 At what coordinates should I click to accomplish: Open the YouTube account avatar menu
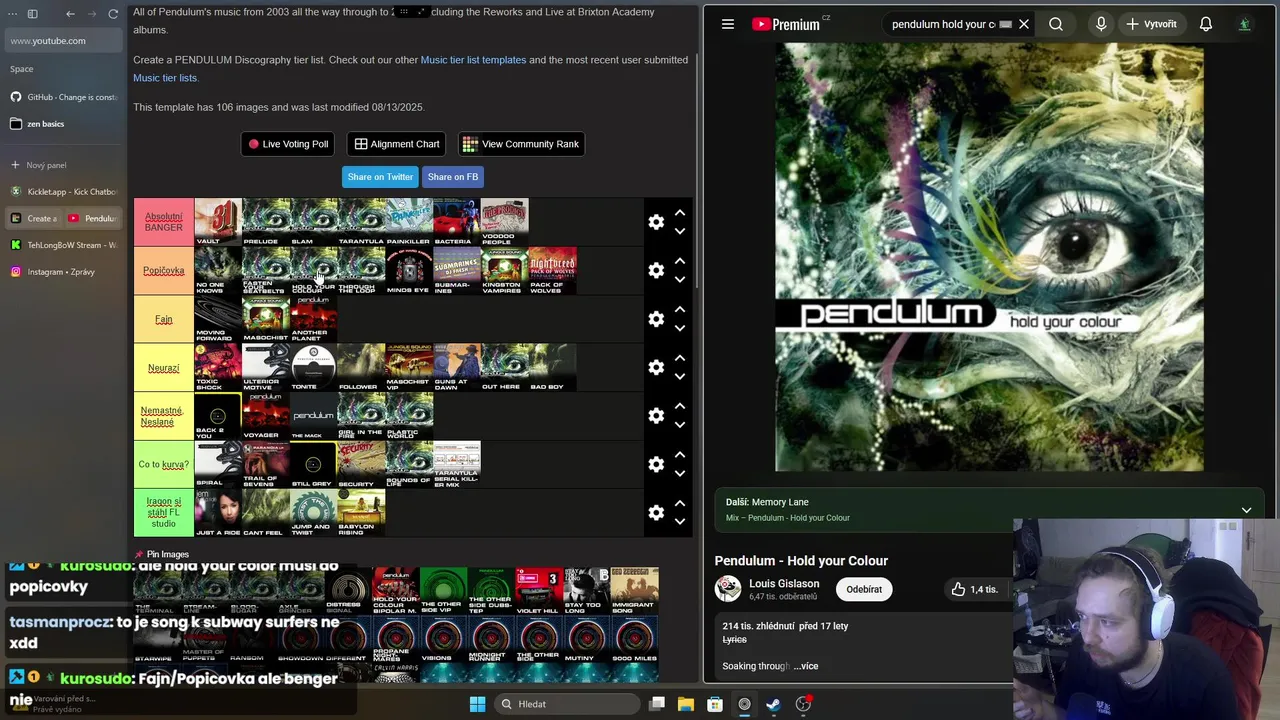click(1245, 24)
